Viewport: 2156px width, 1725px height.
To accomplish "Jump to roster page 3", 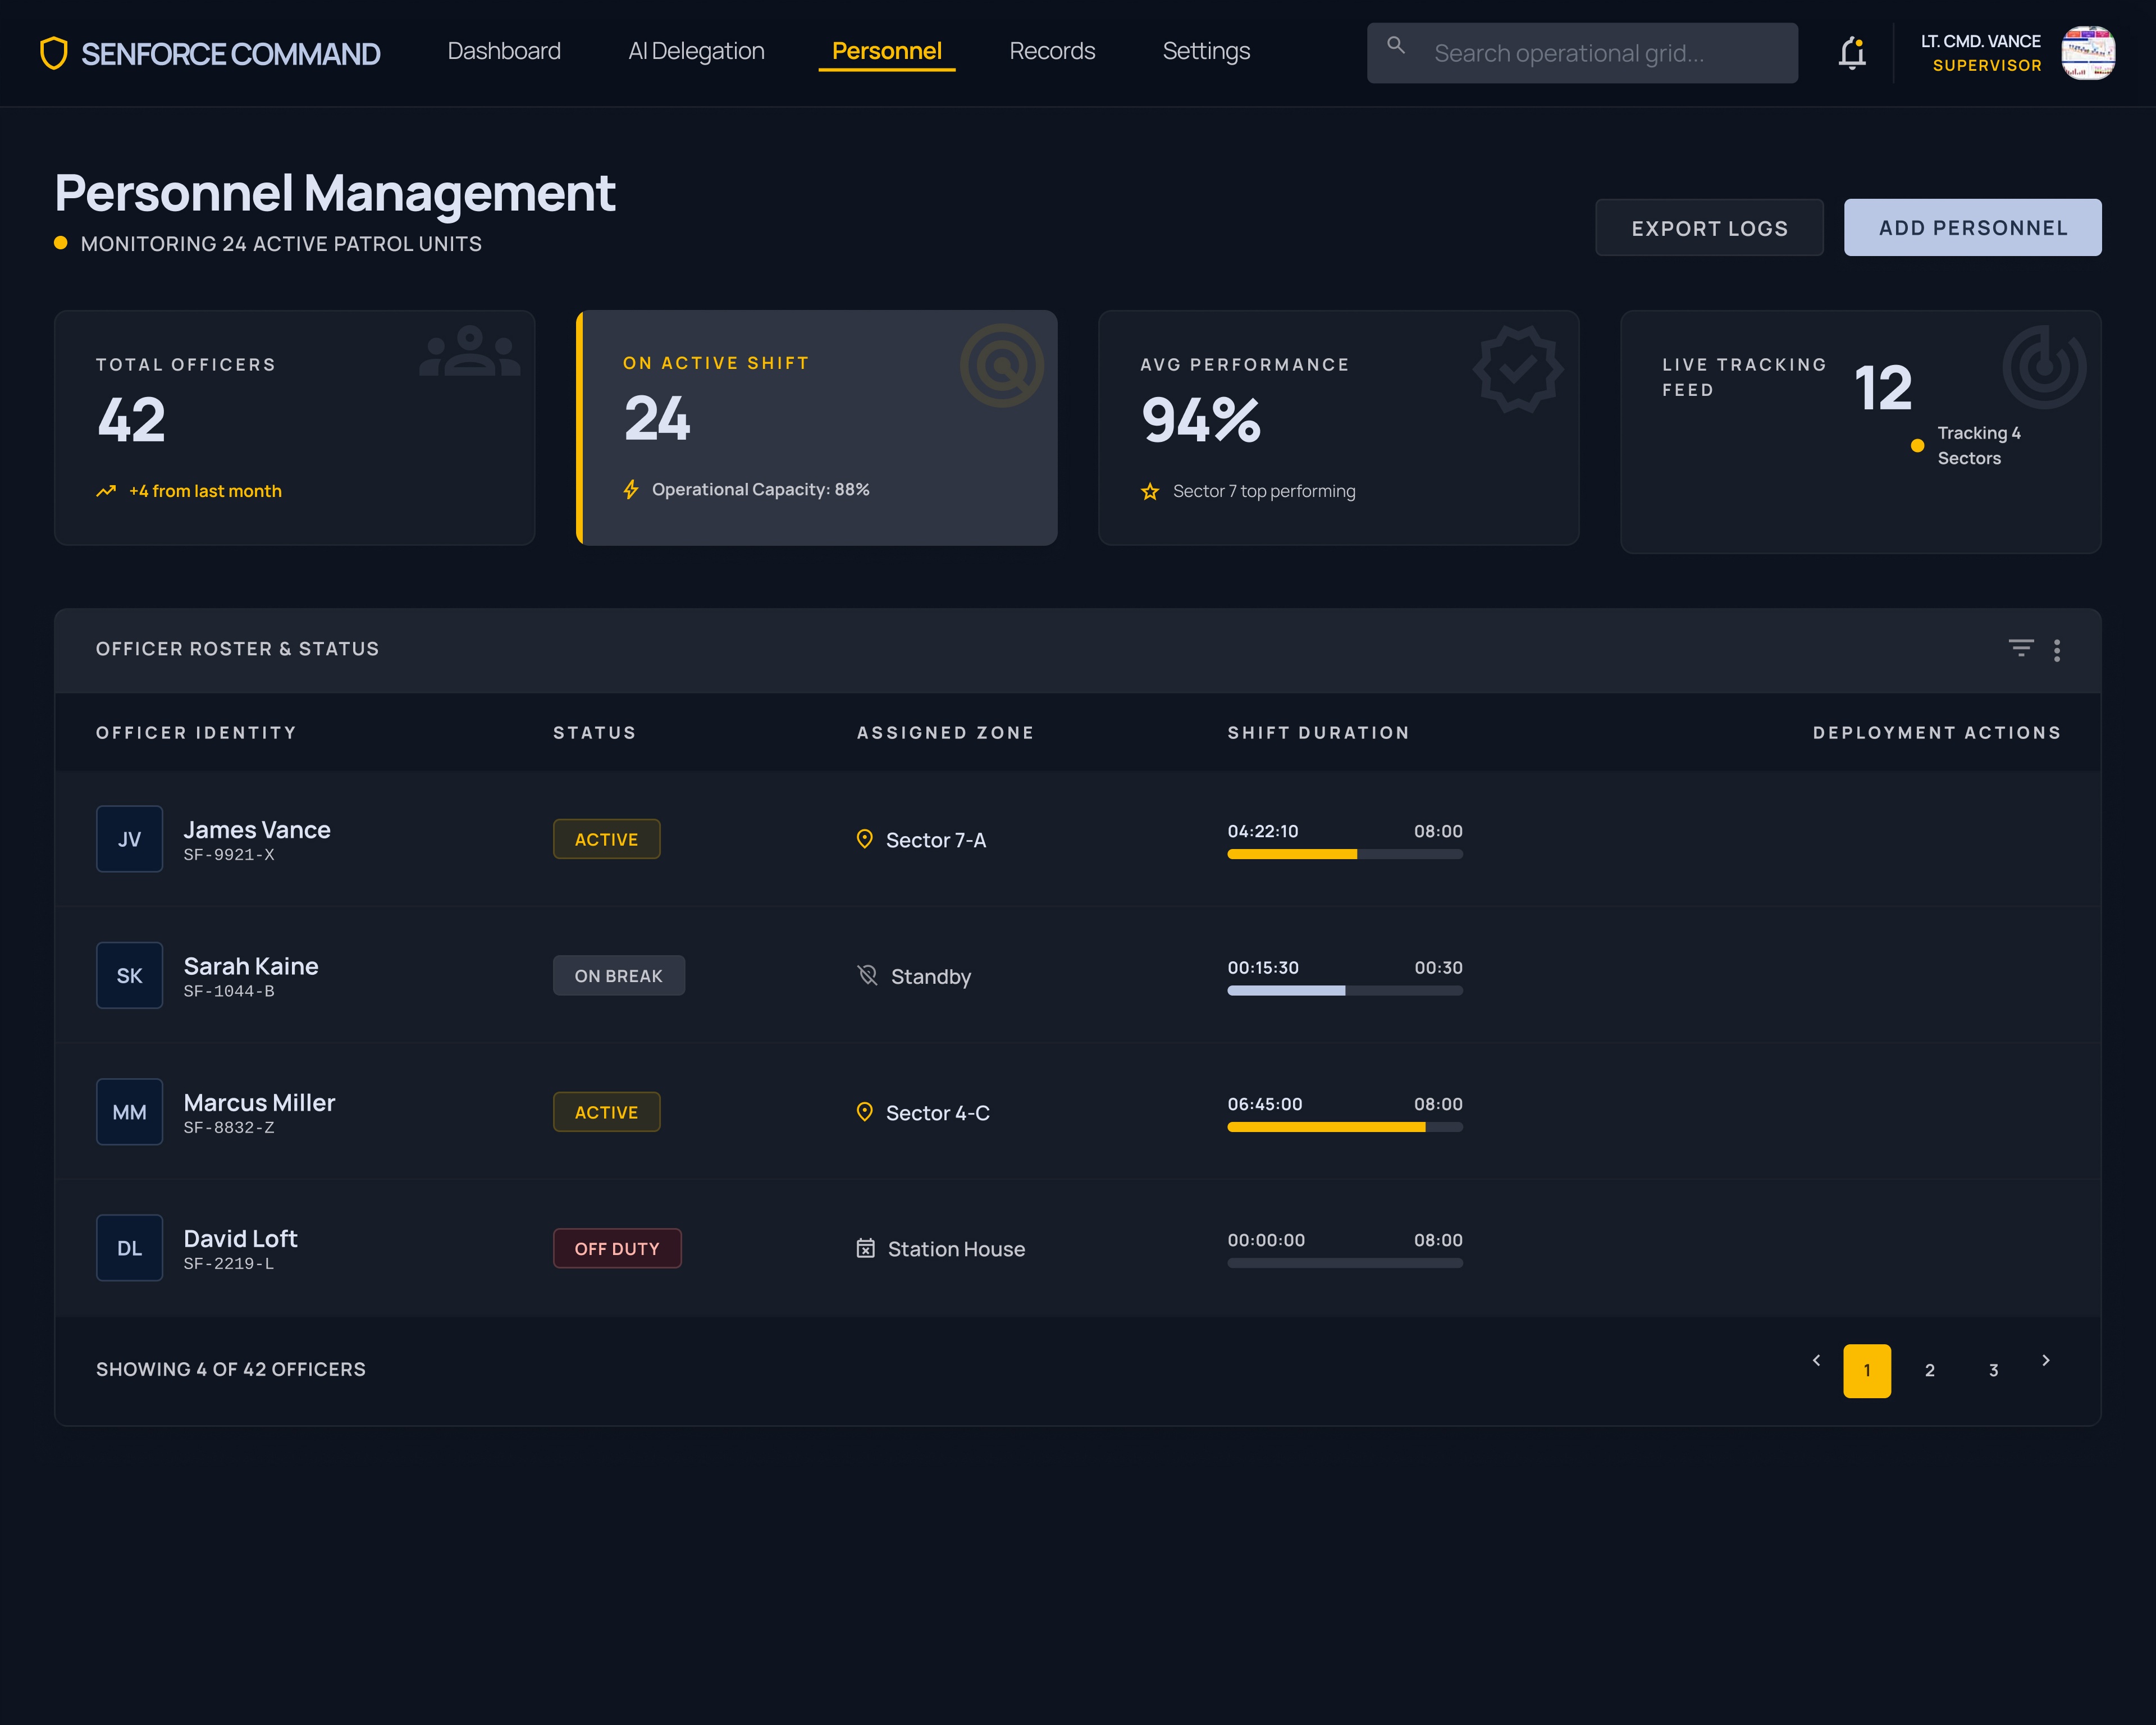I will coord(1993,1370).
